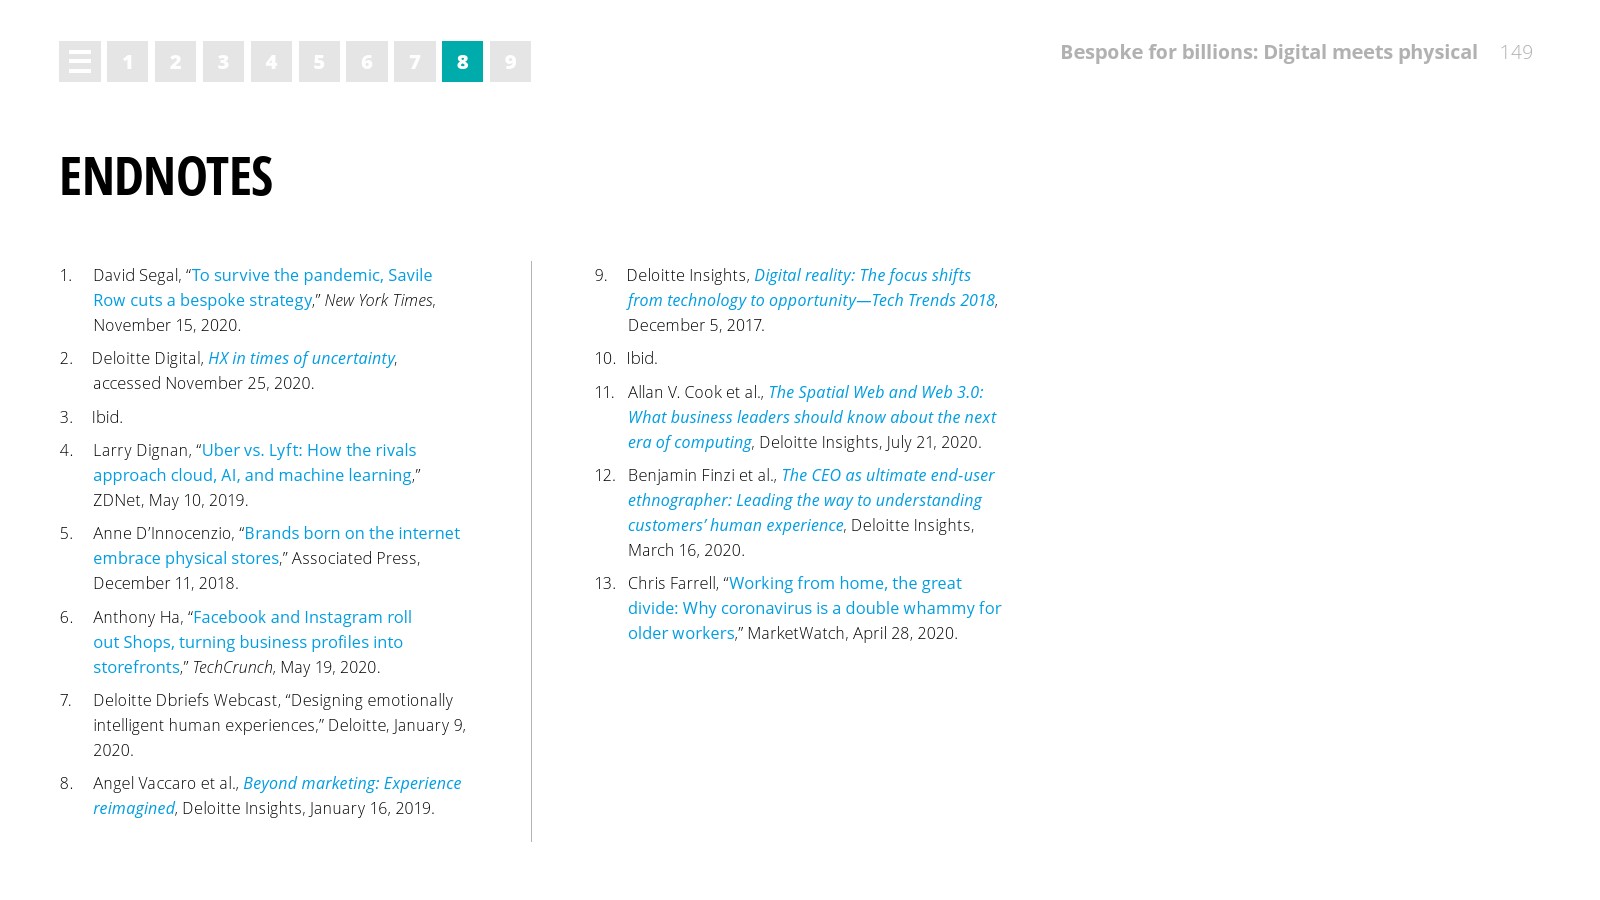
Task: Open 'HX in times of uncertainty' link
Action: point(301,358)
